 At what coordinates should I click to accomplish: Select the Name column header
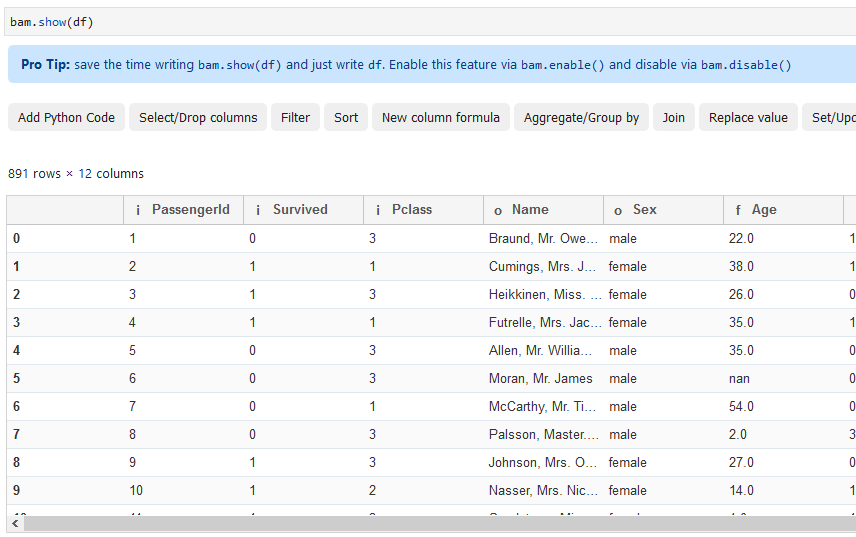(x=530, y=210)
